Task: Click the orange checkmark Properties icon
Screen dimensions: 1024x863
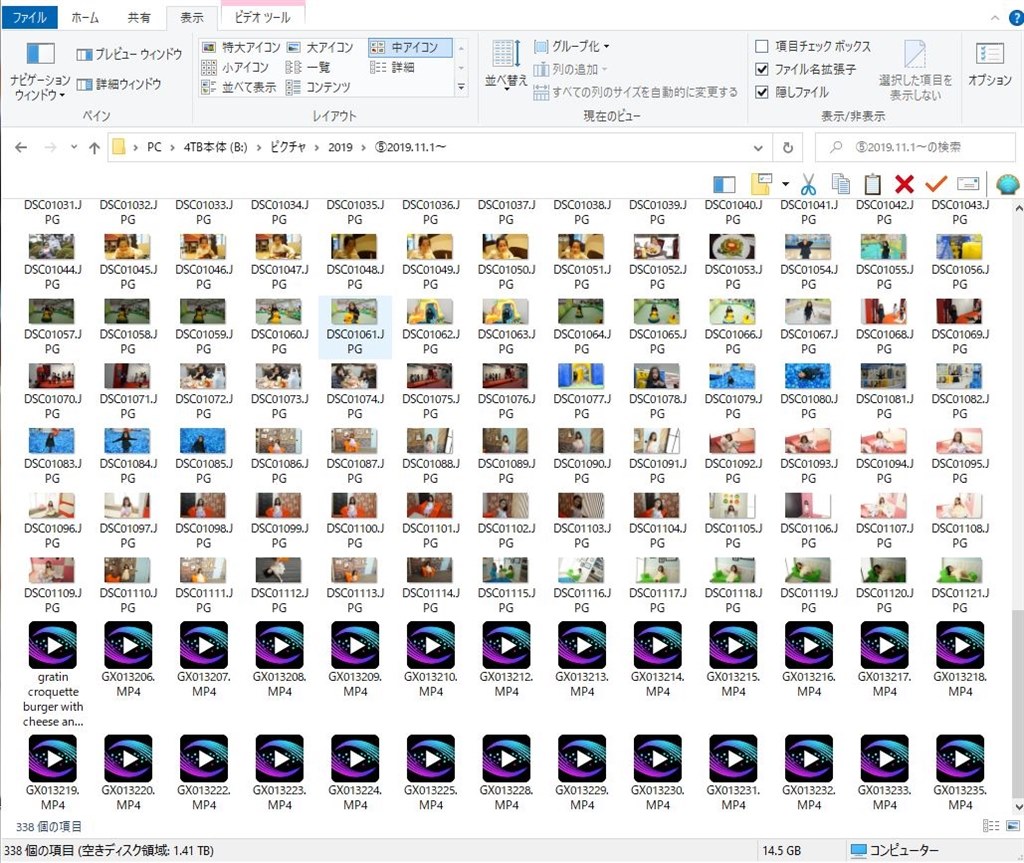Action: (936, 185)
